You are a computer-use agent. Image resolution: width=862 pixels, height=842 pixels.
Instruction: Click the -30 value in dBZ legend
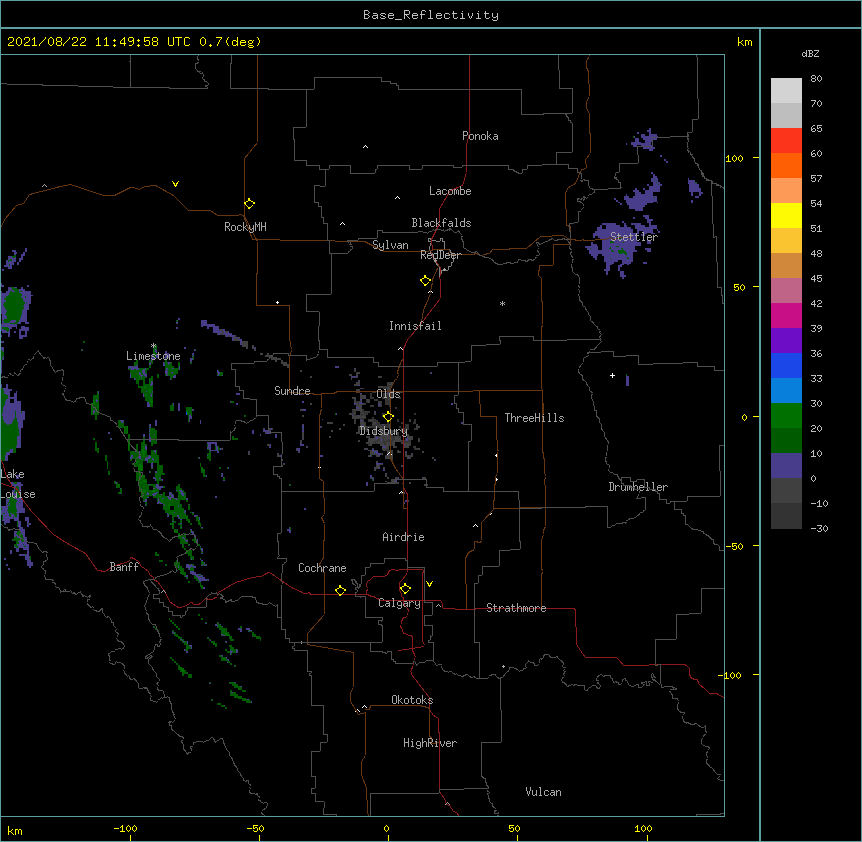819,528
